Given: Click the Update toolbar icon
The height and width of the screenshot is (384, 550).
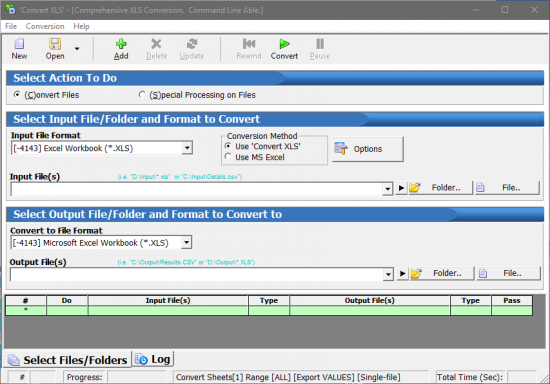Looking at the screenshot, I should point(192,44).
